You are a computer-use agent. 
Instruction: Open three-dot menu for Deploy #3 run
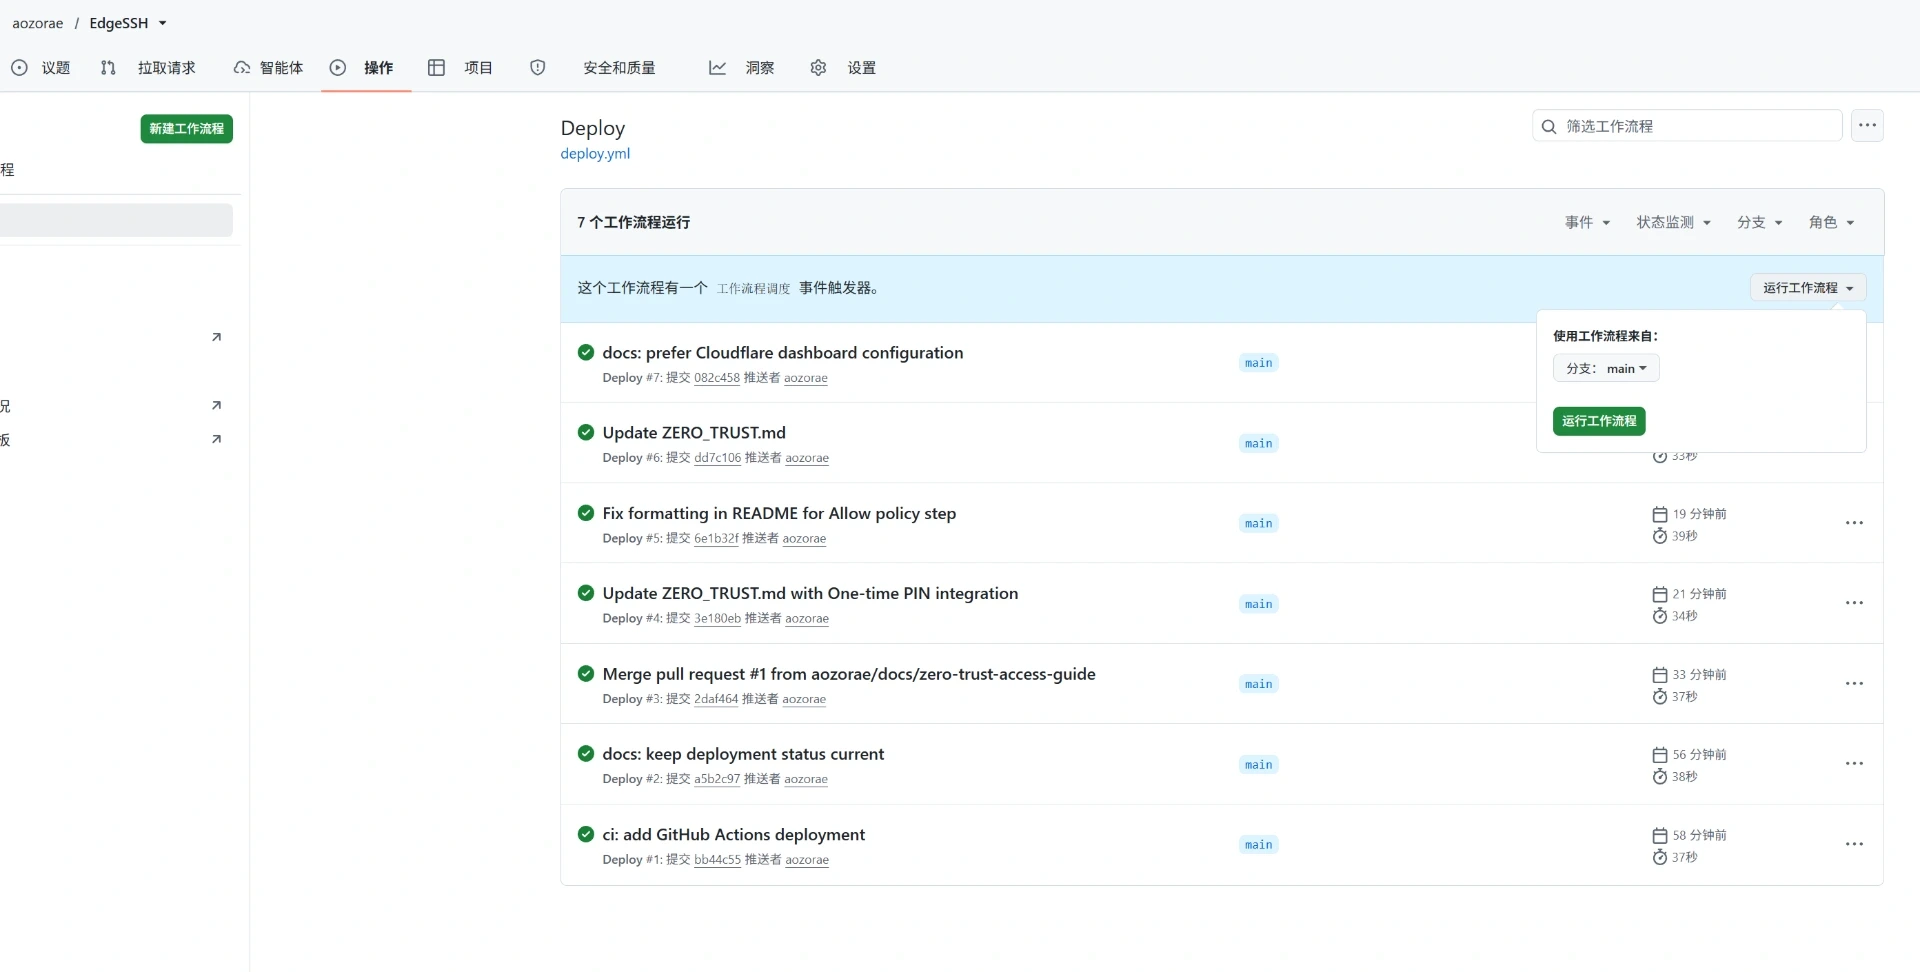[1854, 684]
